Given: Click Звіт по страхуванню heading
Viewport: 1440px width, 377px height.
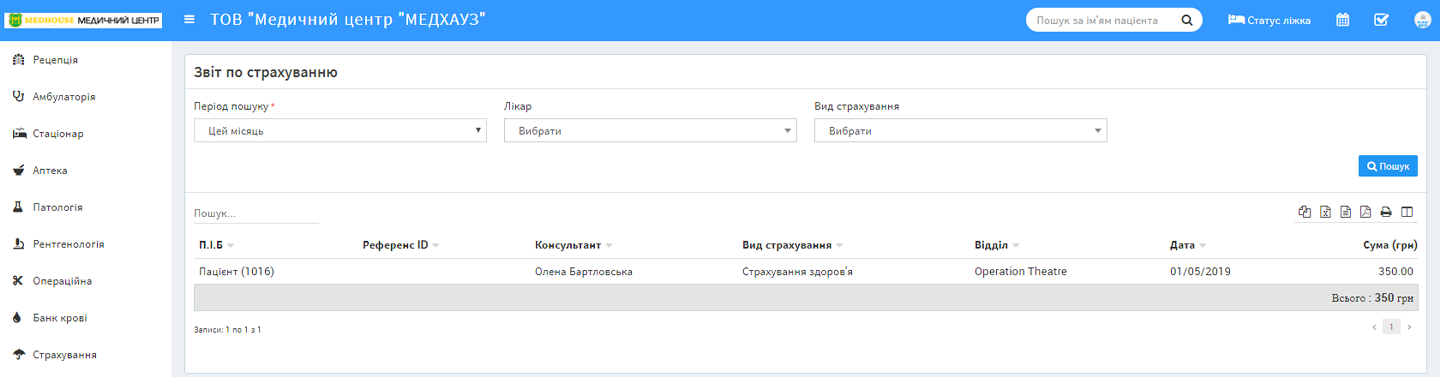Looking at the screenshot, I should (x=265, y=72).
